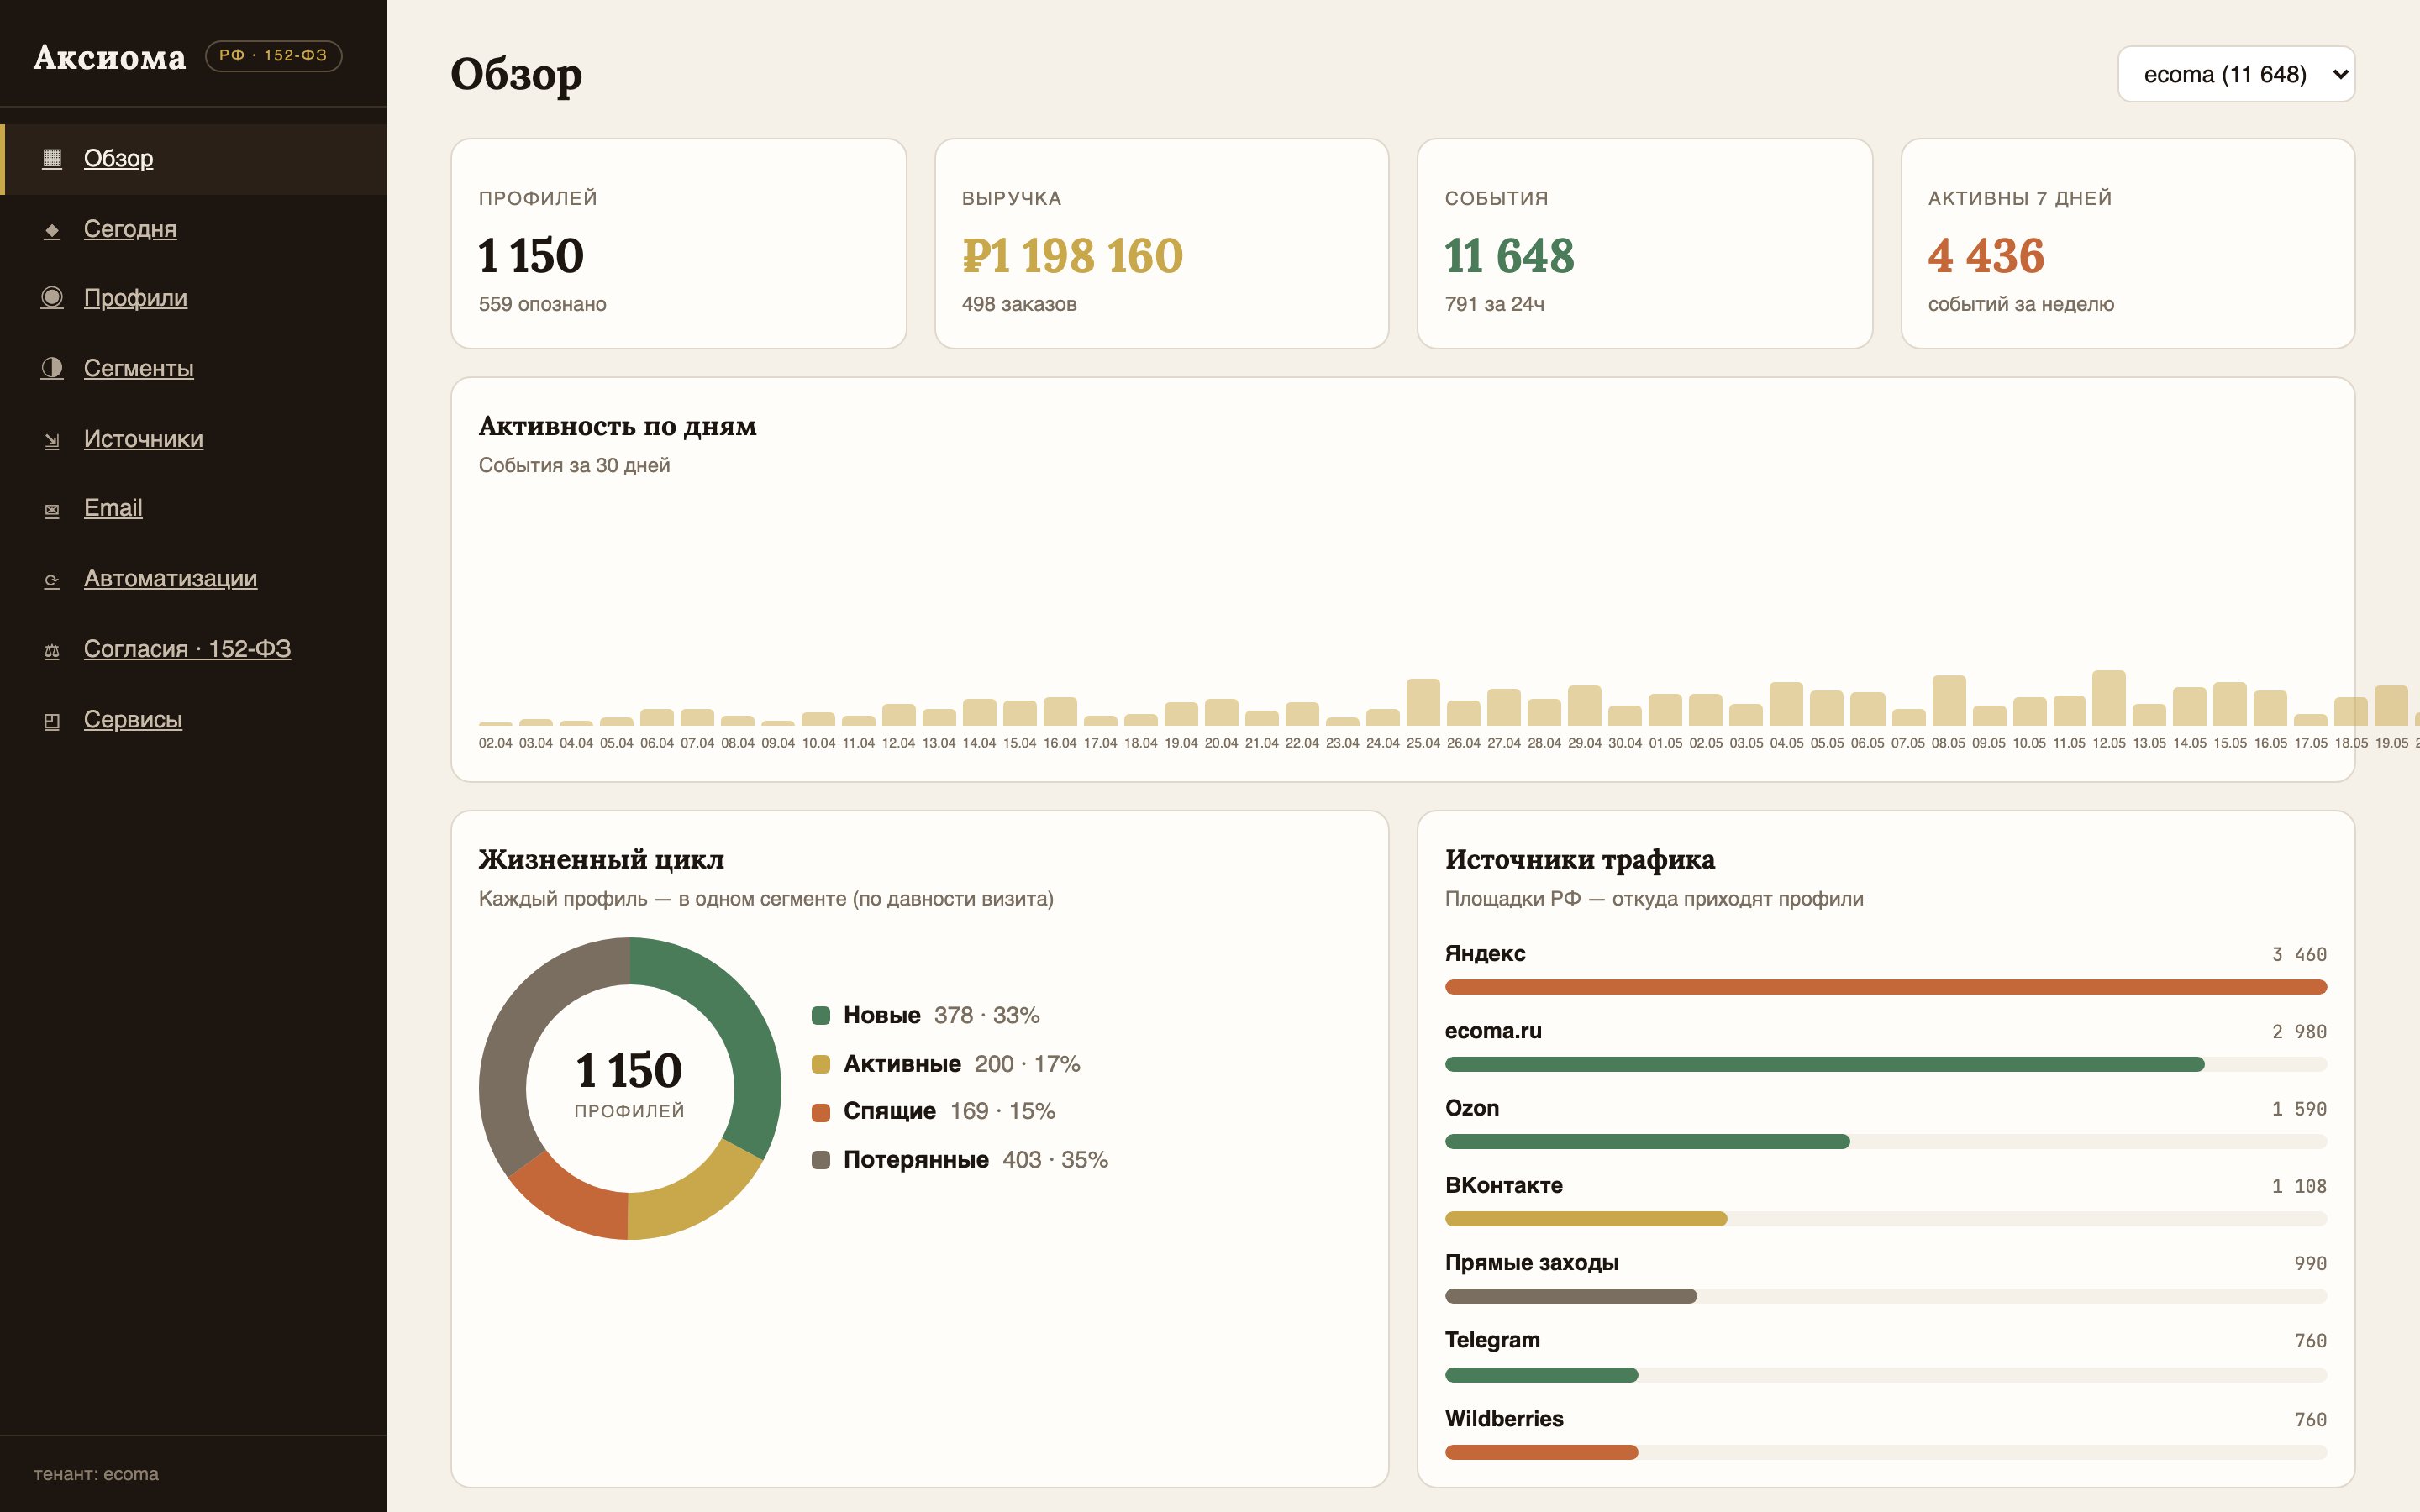Click the Автоматизации loop icon
2420x1512 pixels.
pos(52,580)
